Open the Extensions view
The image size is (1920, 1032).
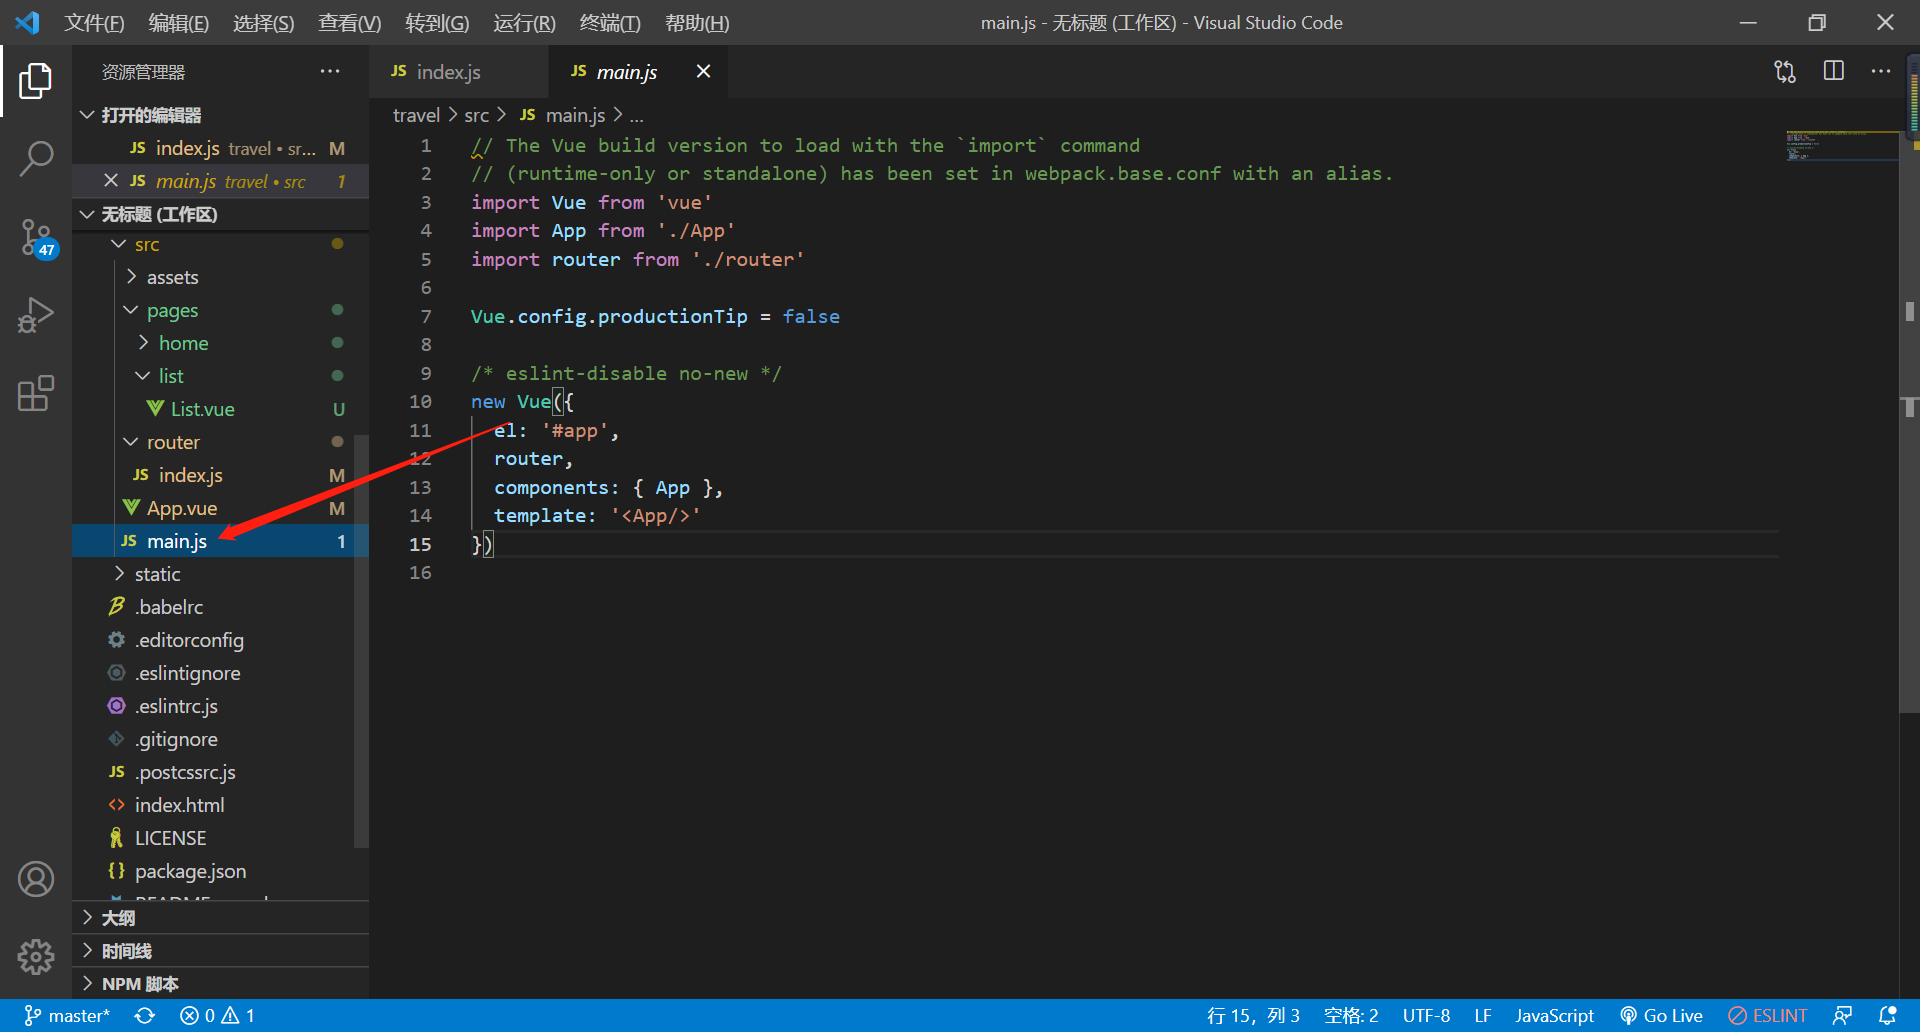coord(35,393)
